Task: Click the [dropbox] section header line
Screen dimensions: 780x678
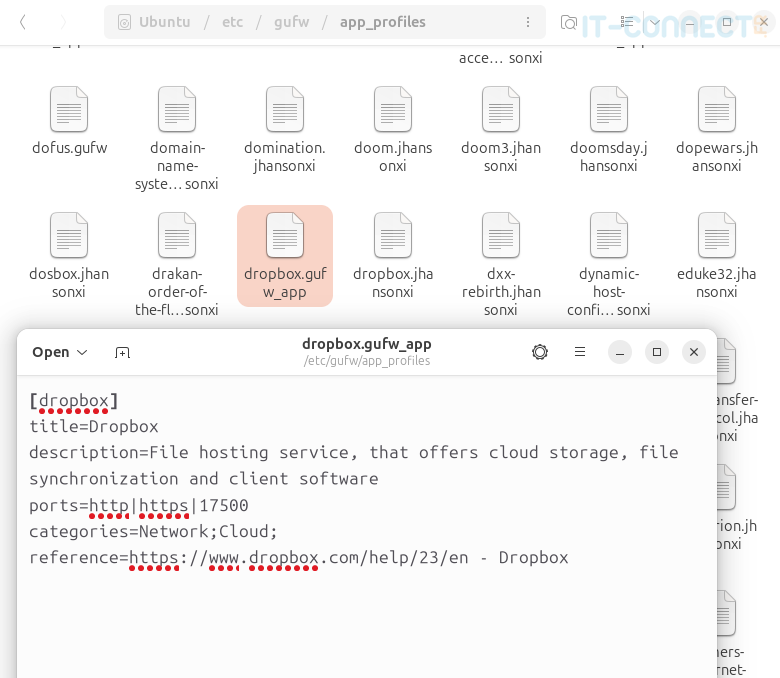Action: click(x=74, y=401)
